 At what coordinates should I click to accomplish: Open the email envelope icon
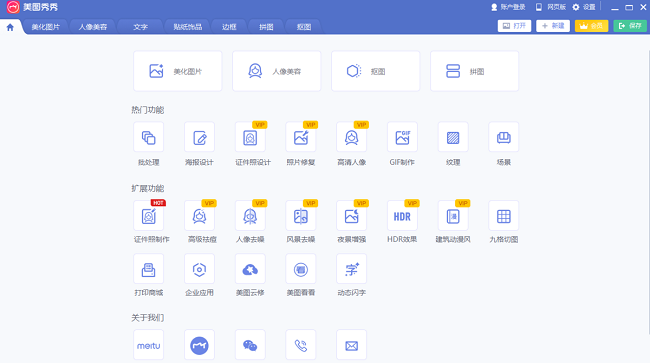coord(352,345)
